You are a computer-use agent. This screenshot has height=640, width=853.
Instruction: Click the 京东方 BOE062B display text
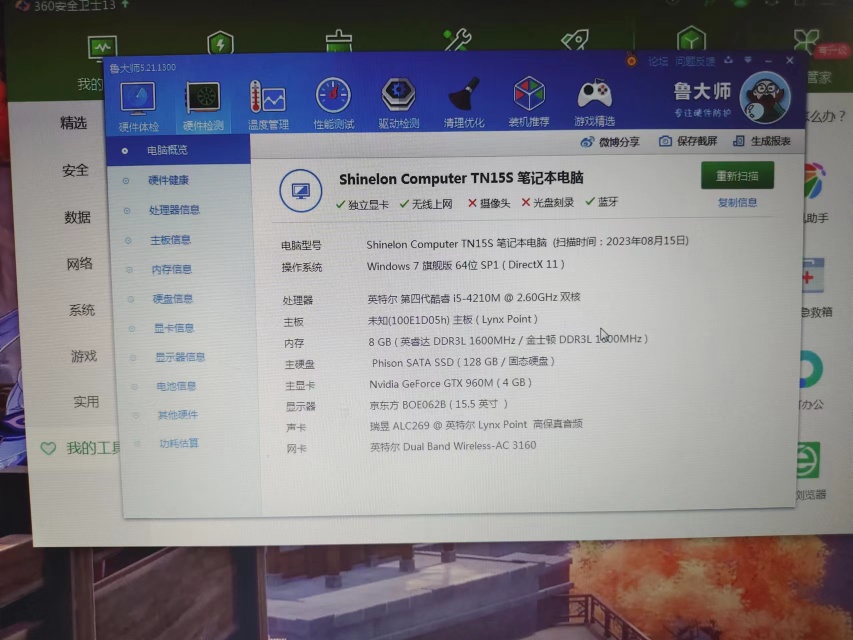point(438,404)
